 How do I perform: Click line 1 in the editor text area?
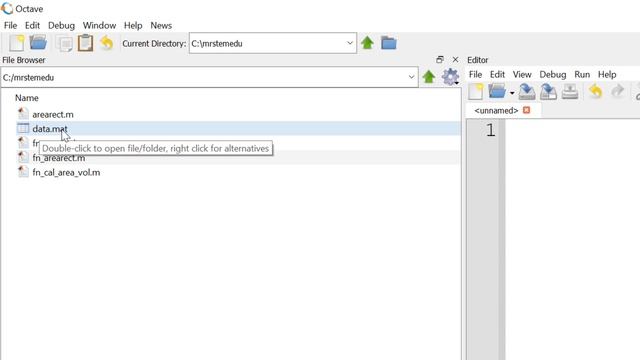pyautogui.click(x=572, y=131)
